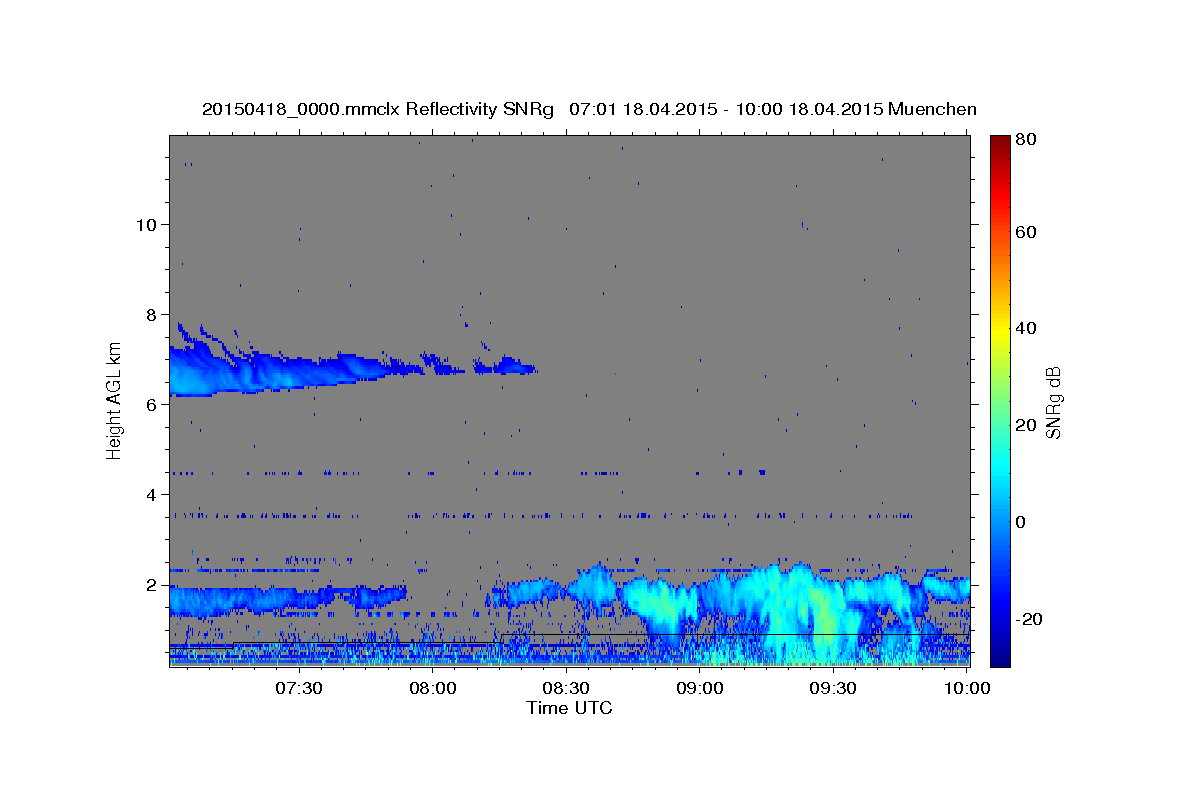Click the 'Time UTC' x-axis label
This screenshot has width=1200, height=800.
[569, 708]
